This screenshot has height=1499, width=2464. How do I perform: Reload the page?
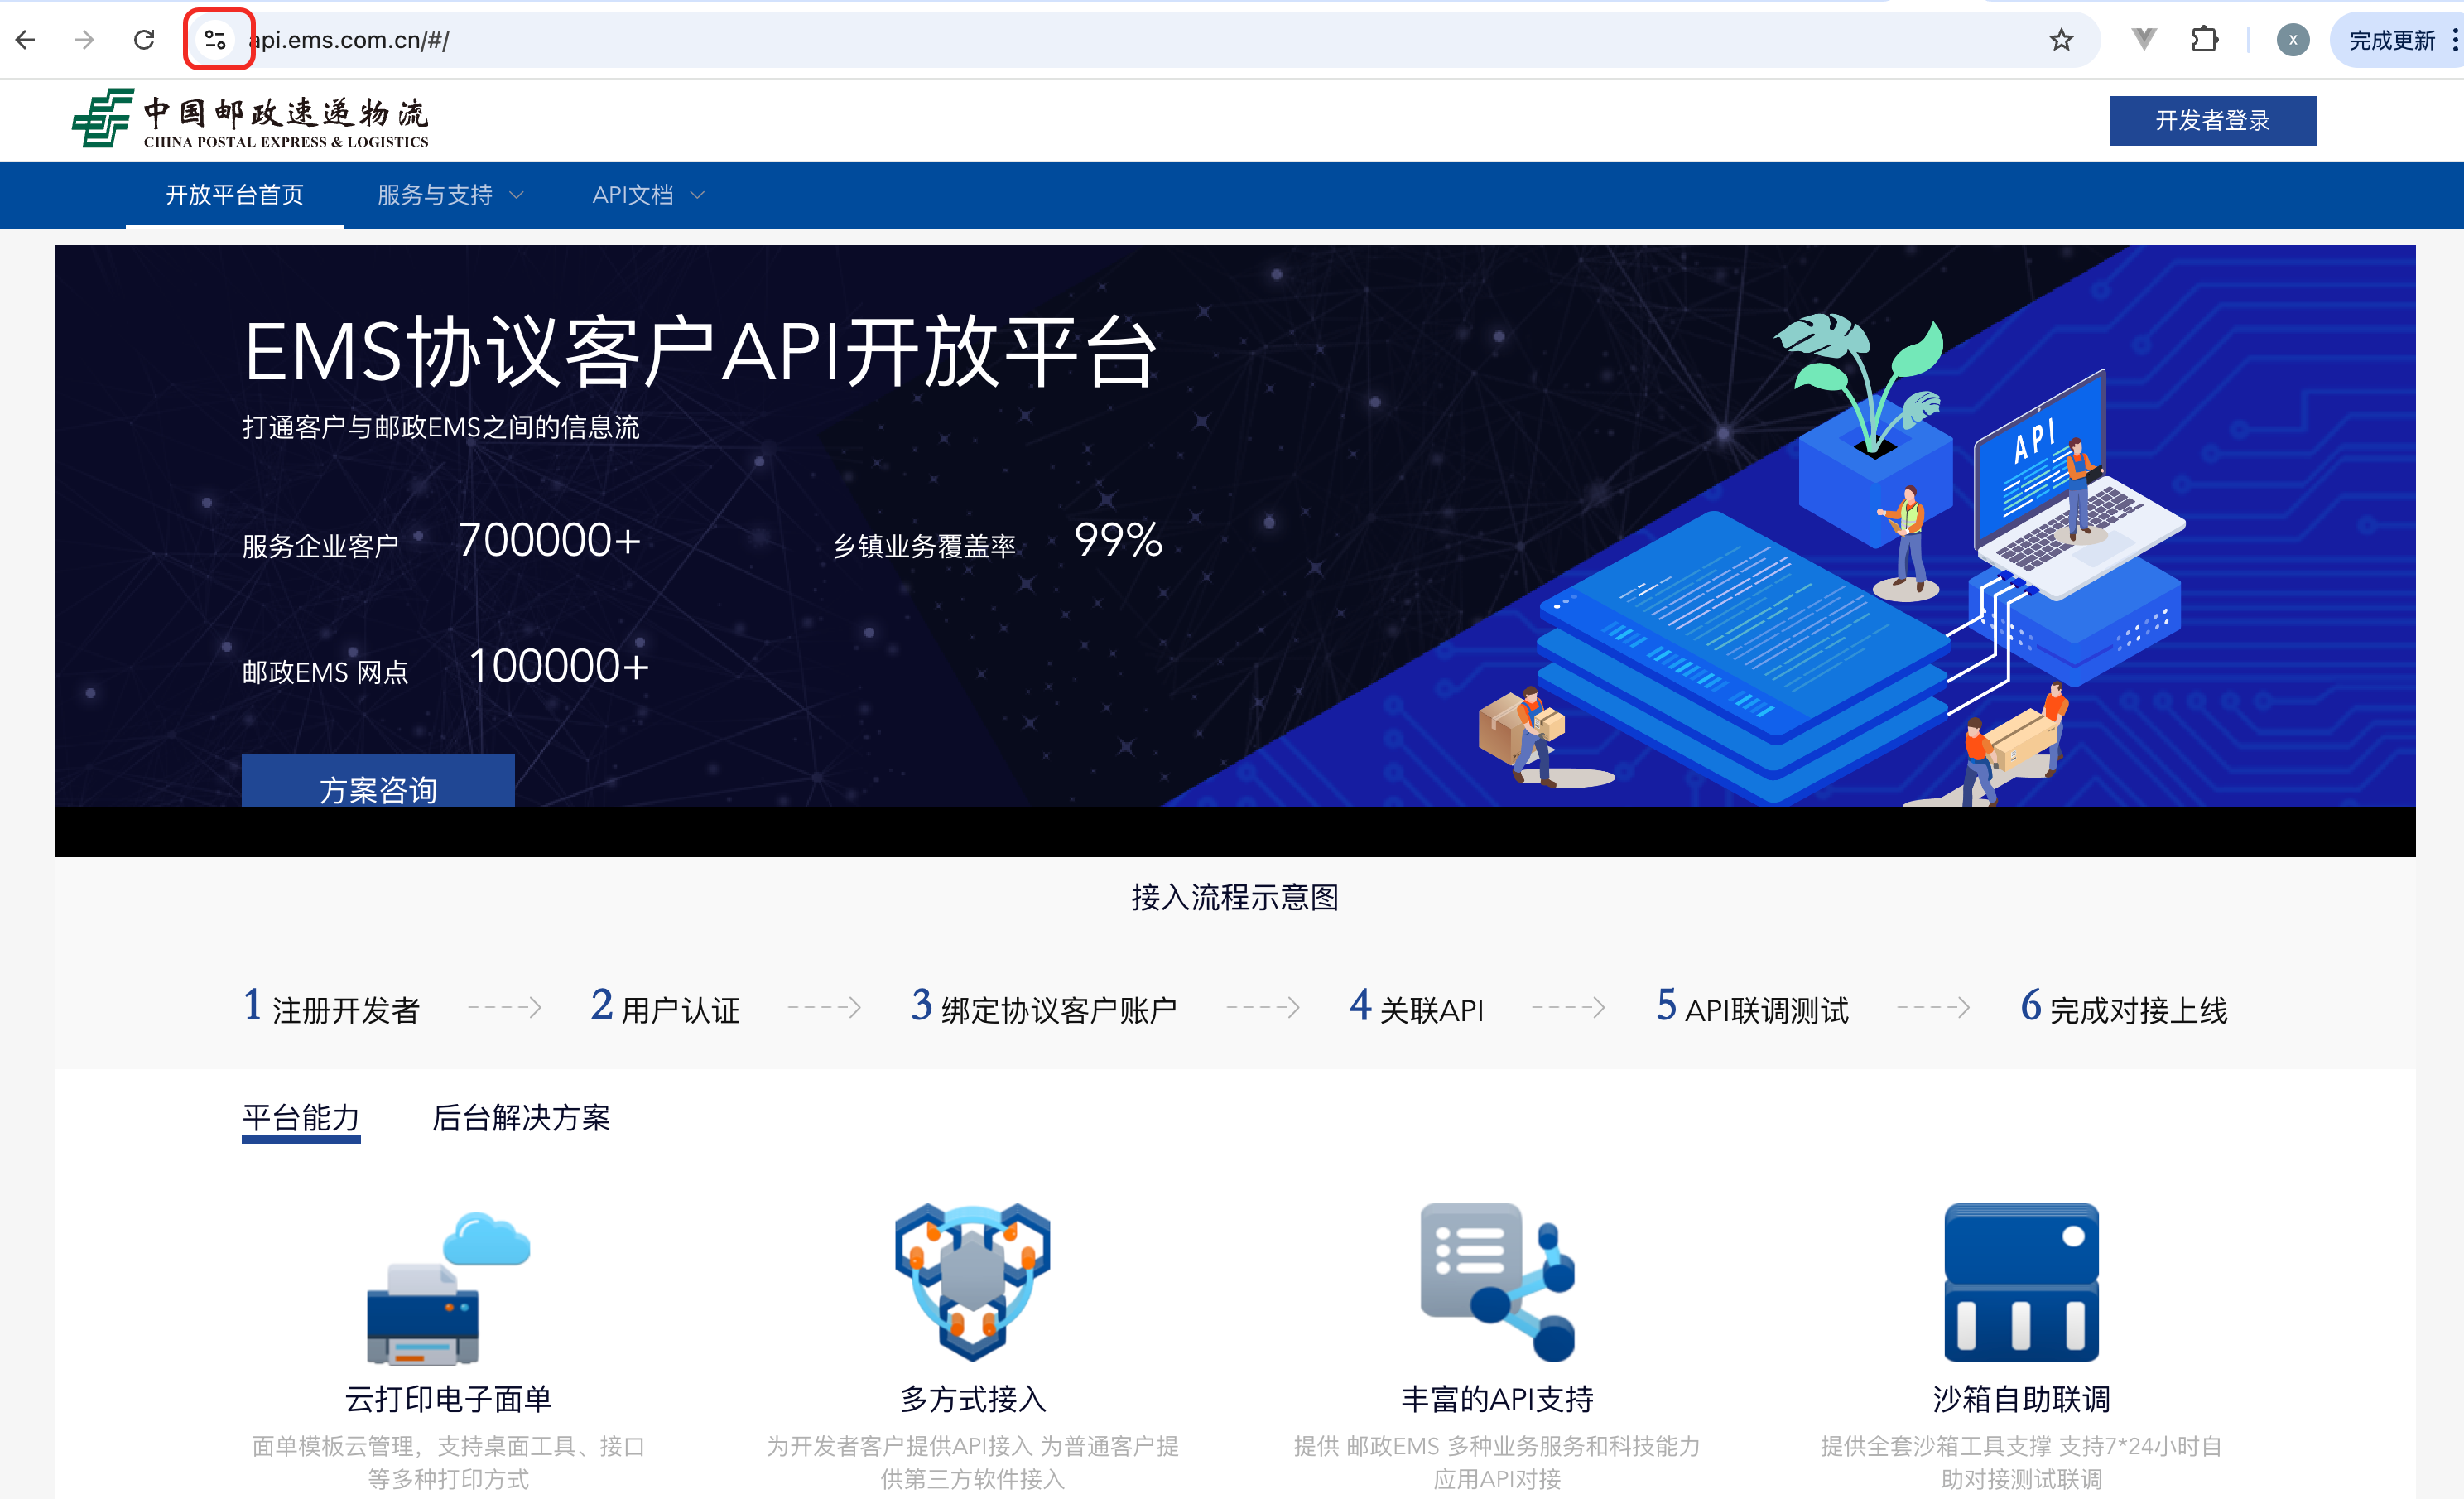[144, 40]
